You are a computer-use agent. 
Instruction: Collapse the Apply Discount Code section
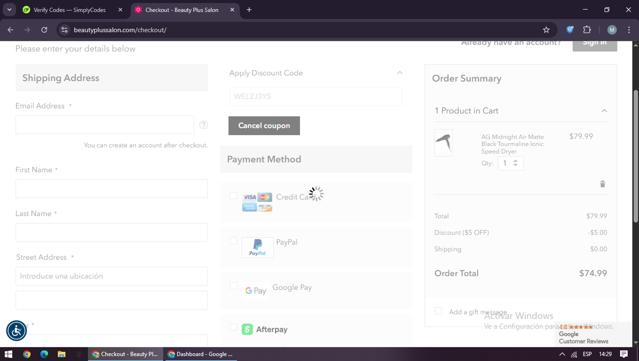coord(400,73)
